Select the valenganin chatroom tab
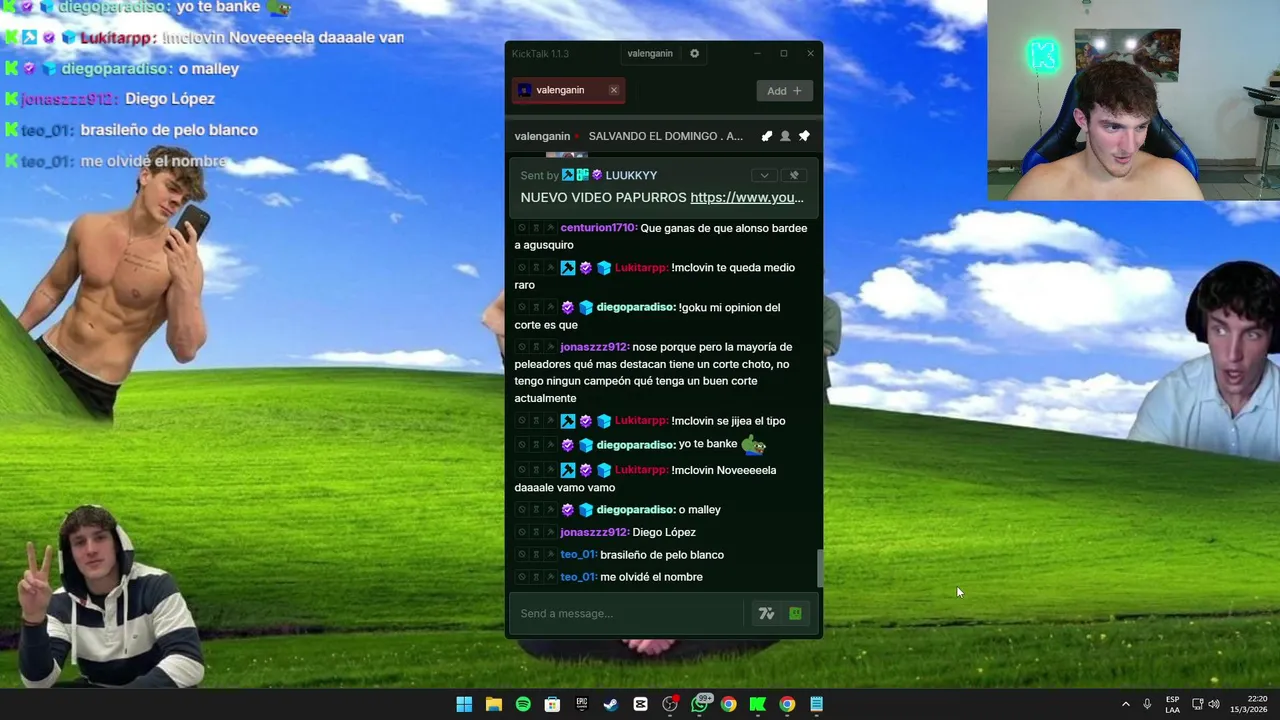The height and width of the screenshot is (720, 1280). point(568,90)
